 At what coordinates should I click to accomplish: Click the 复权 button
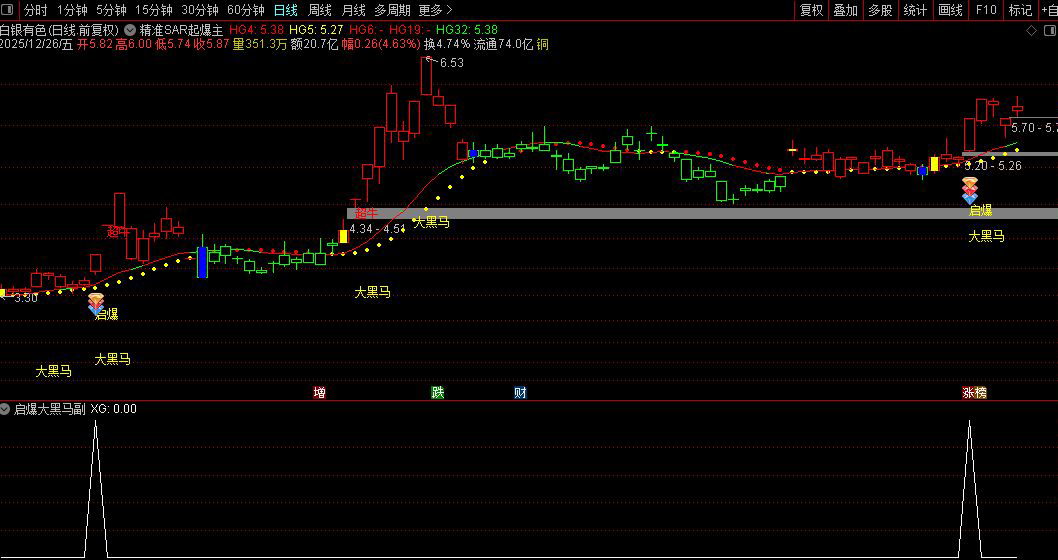(x=811, y=10)
